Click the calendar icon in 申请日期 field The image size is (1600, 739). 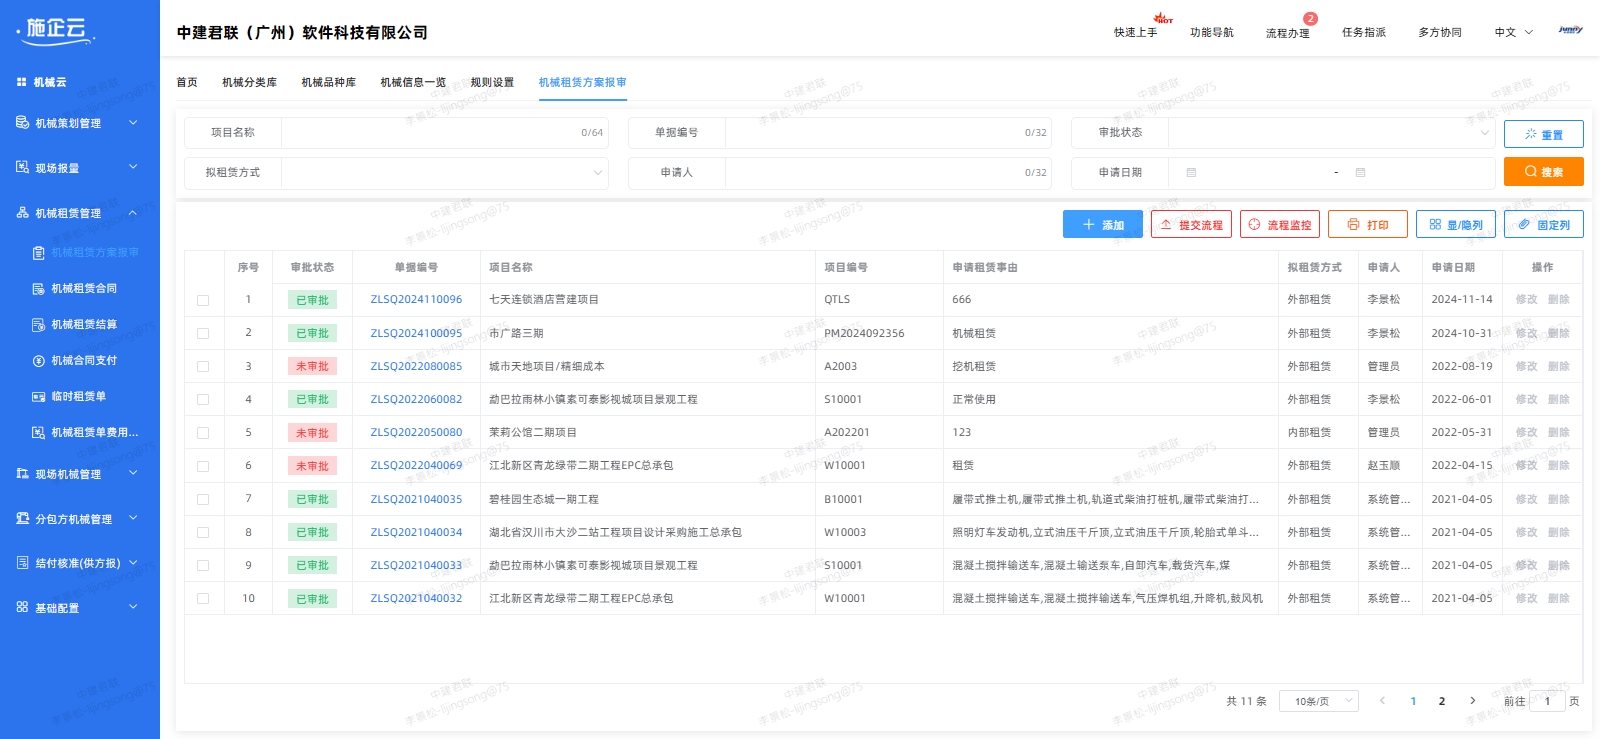point(1191,173)
